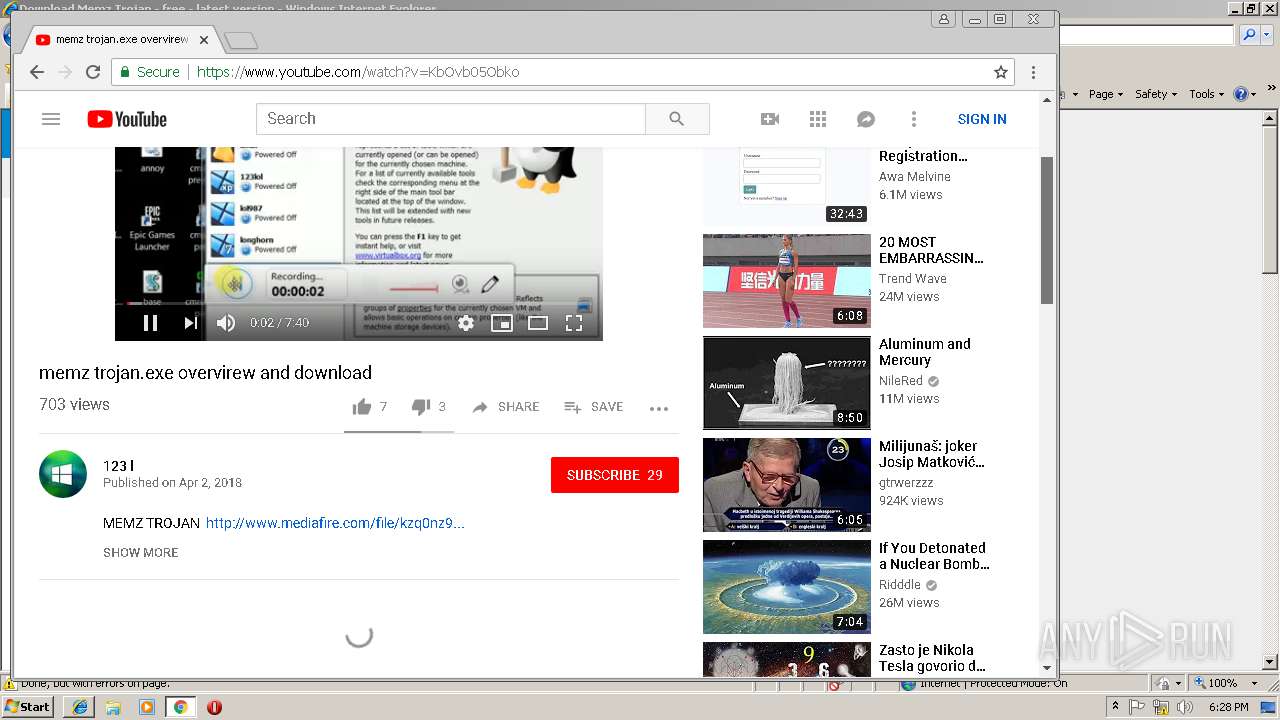Open the YouTube hamburger guide menu
This screenshot has height=720, width=1280.
coord(51,119)
